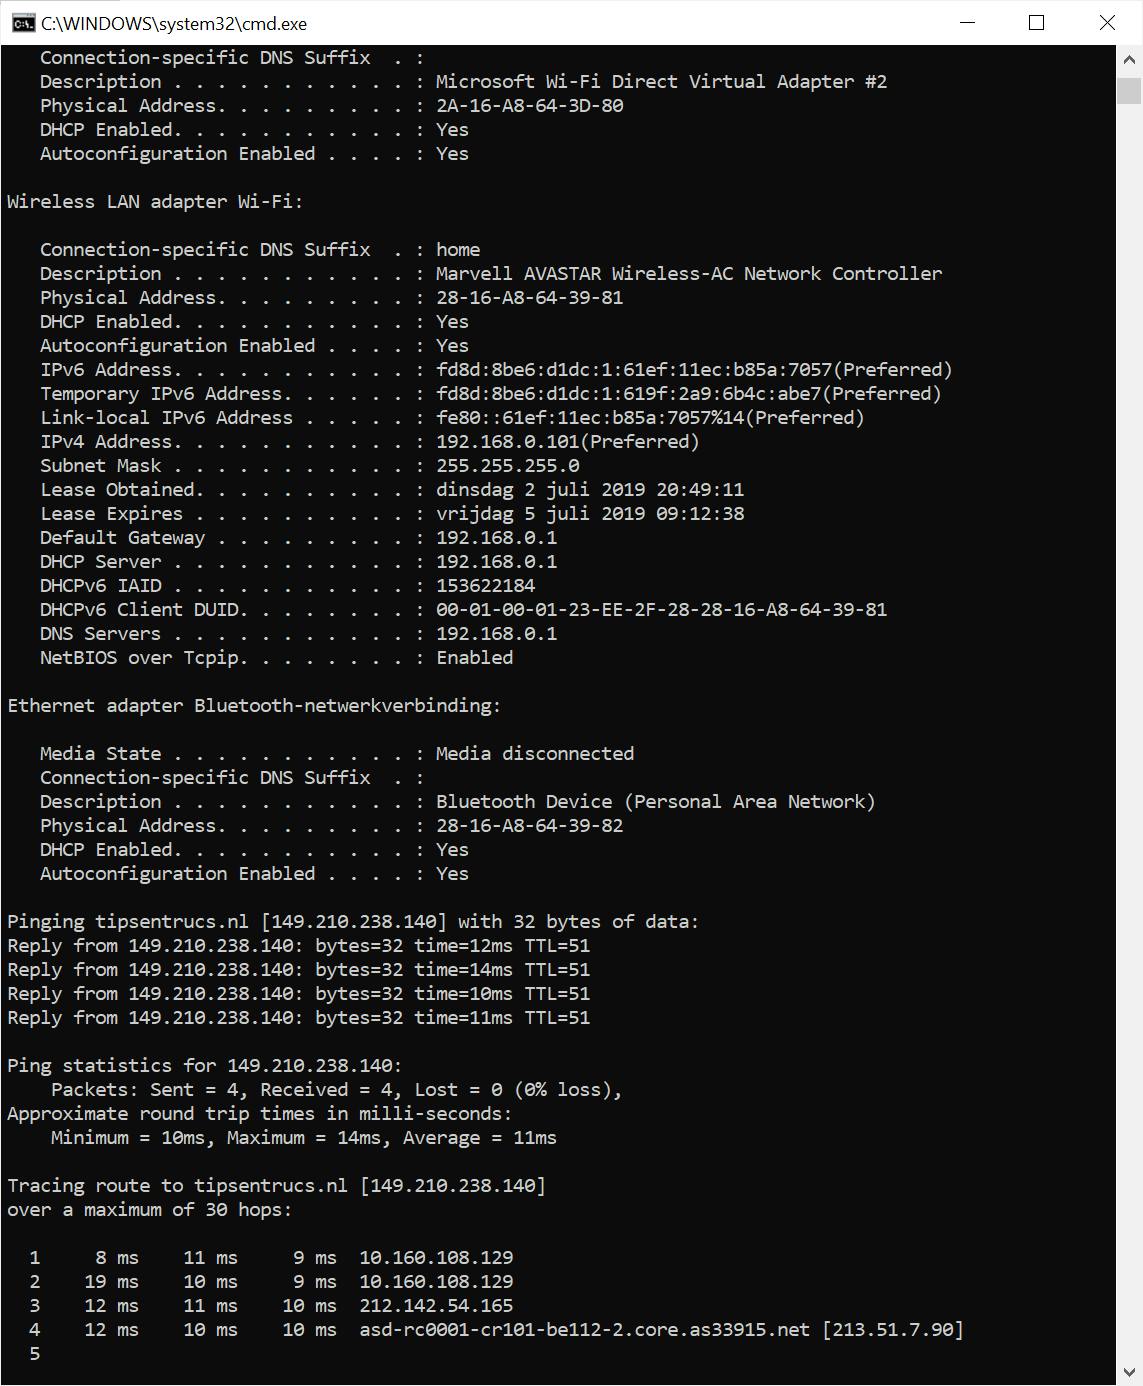Image resolution: width=1143 pixels, height=1386 pixels.
Task: Click the asd-rc0001 hop 4 hostname
Action: (584, 1330)
